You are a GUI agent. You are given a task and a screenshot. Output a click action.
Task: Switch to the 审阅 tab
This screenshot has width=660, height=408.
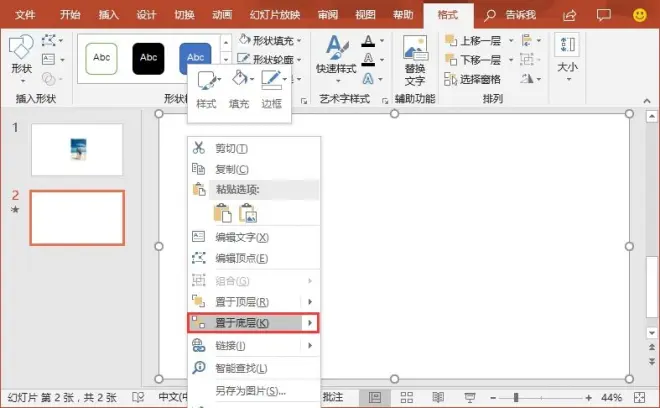point(328,15)
